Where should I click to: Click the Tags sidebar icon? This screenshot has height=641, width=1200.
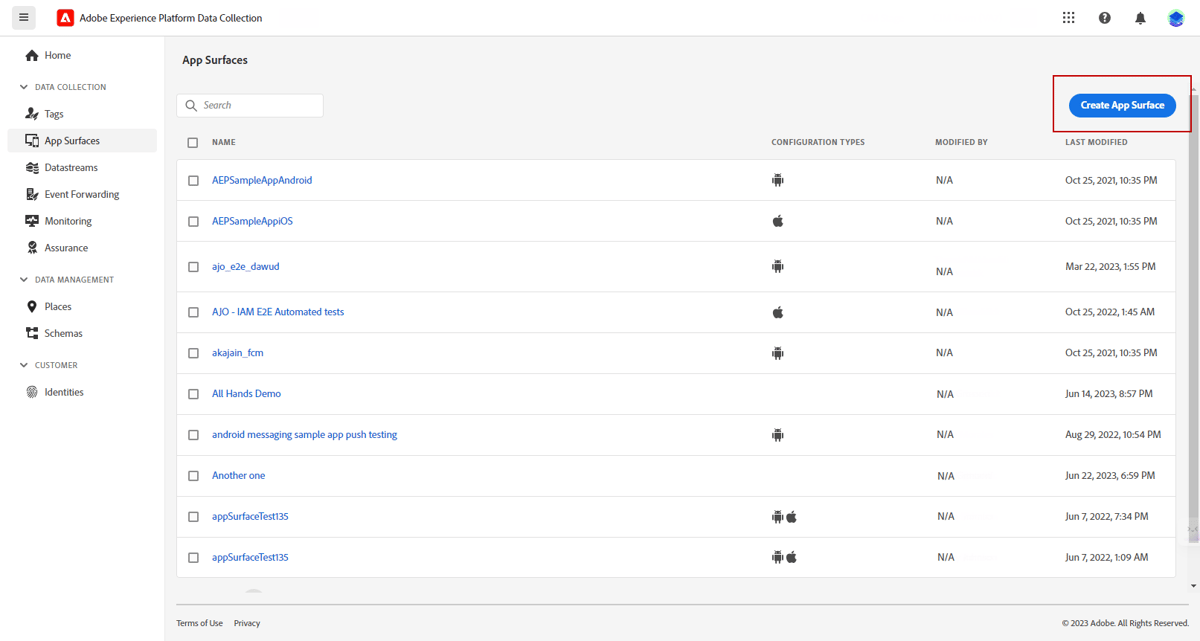(32, 114)
